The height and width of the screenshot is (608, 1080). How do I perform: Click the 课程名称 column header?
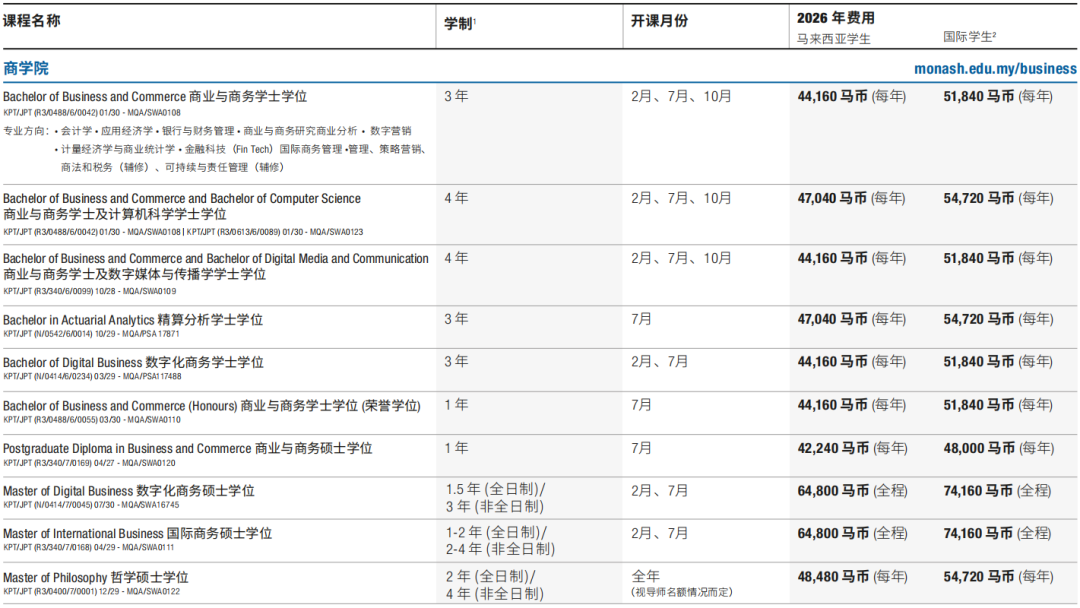32,21
